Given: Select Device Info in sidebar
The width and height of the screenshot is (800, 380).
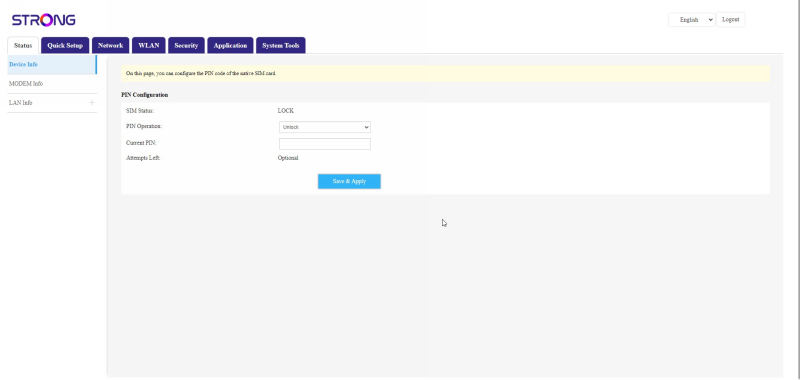Looking at the screenshot, I should 52,65.
